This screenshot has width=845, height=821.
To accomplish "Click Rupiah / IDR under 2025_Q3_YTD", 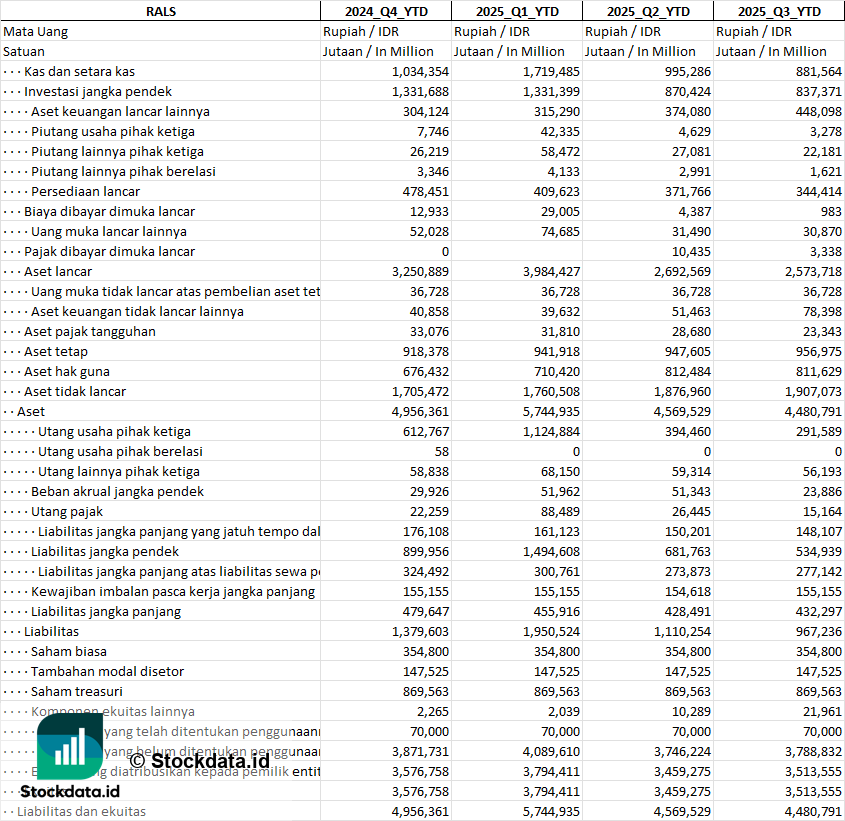I will tap(753, 31).
